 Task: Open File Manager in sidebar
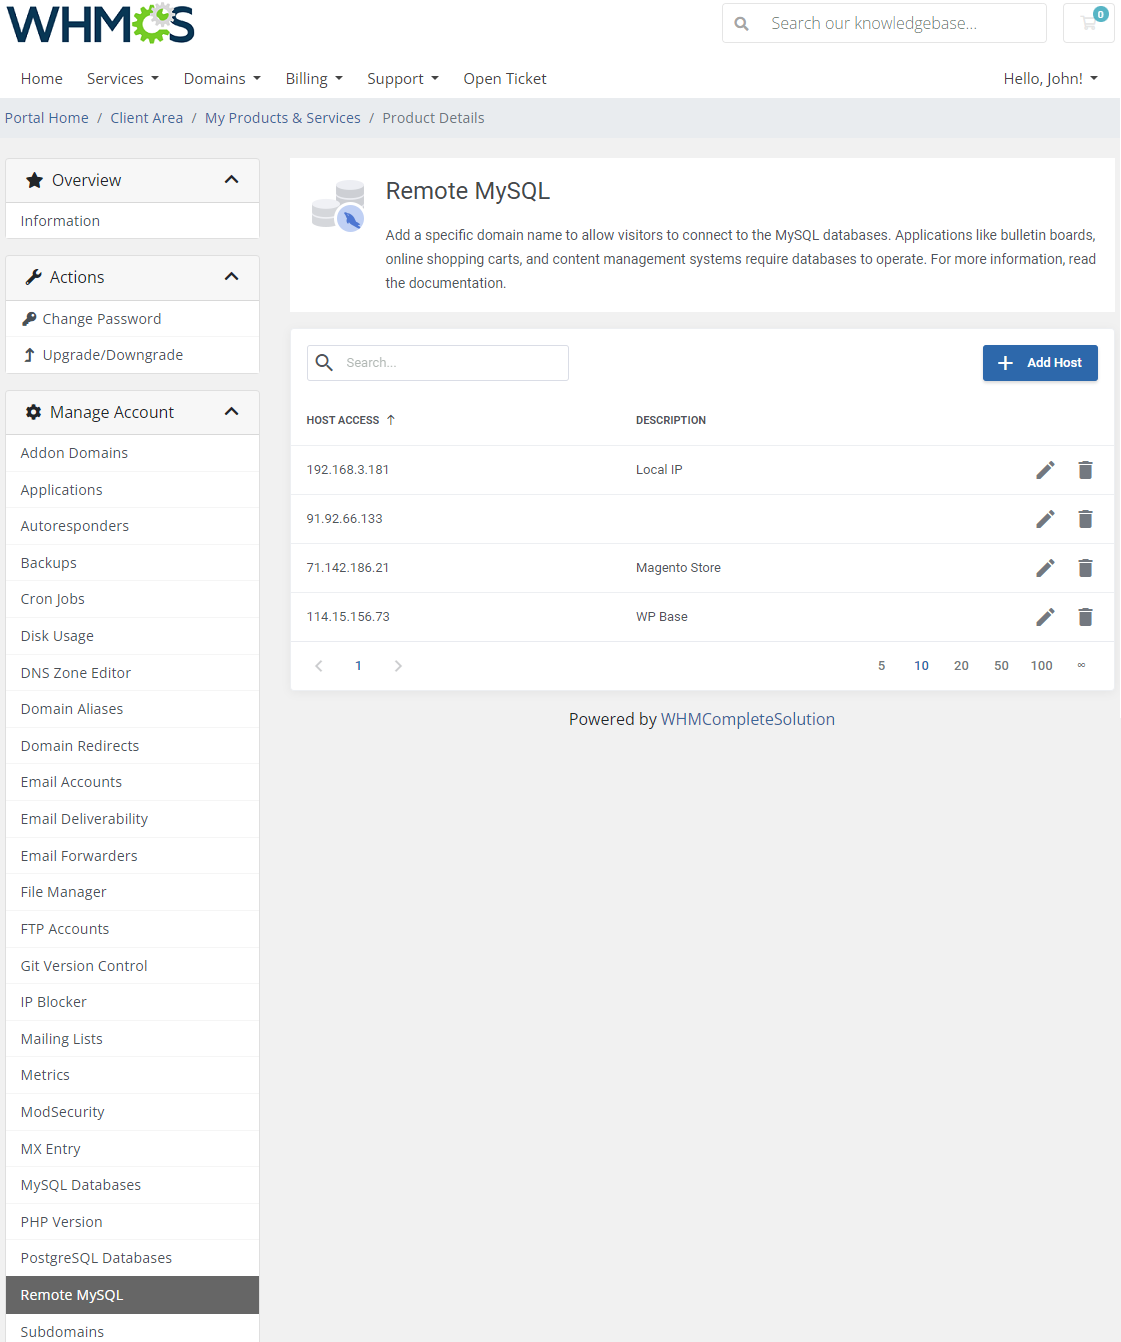click(x=132, y=892)
